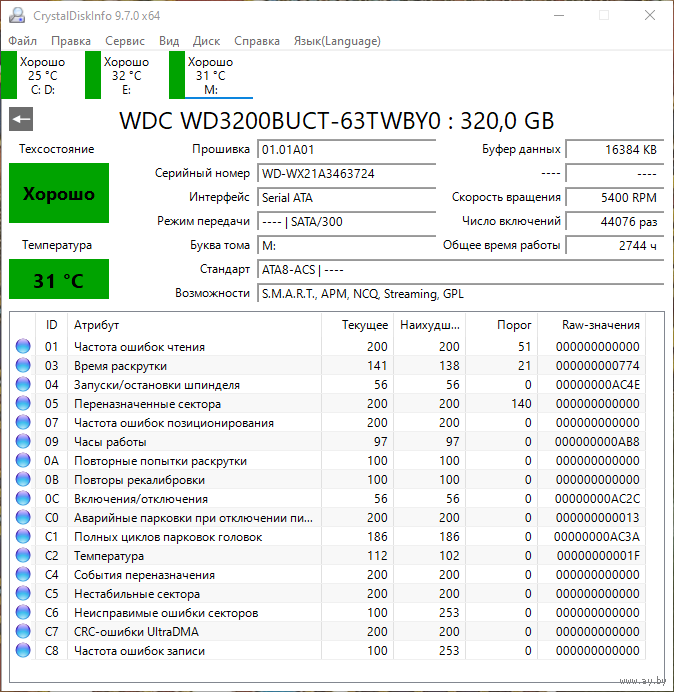The height and width of the screenshot is (692, 674).
Task: Click the Атрибут column header
Action: [x=194, y=325]
